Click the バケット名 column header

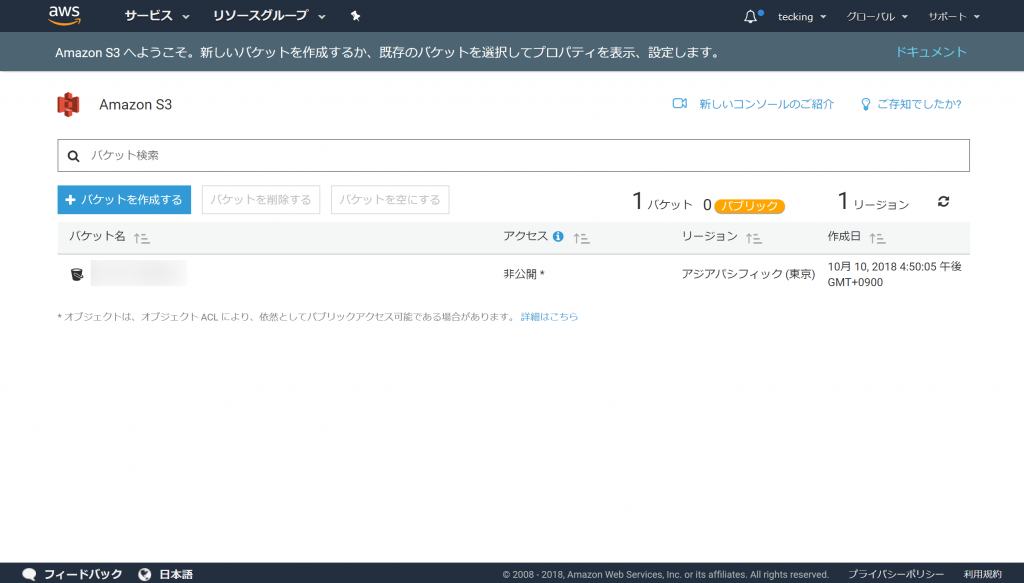(x=97, y=236)
